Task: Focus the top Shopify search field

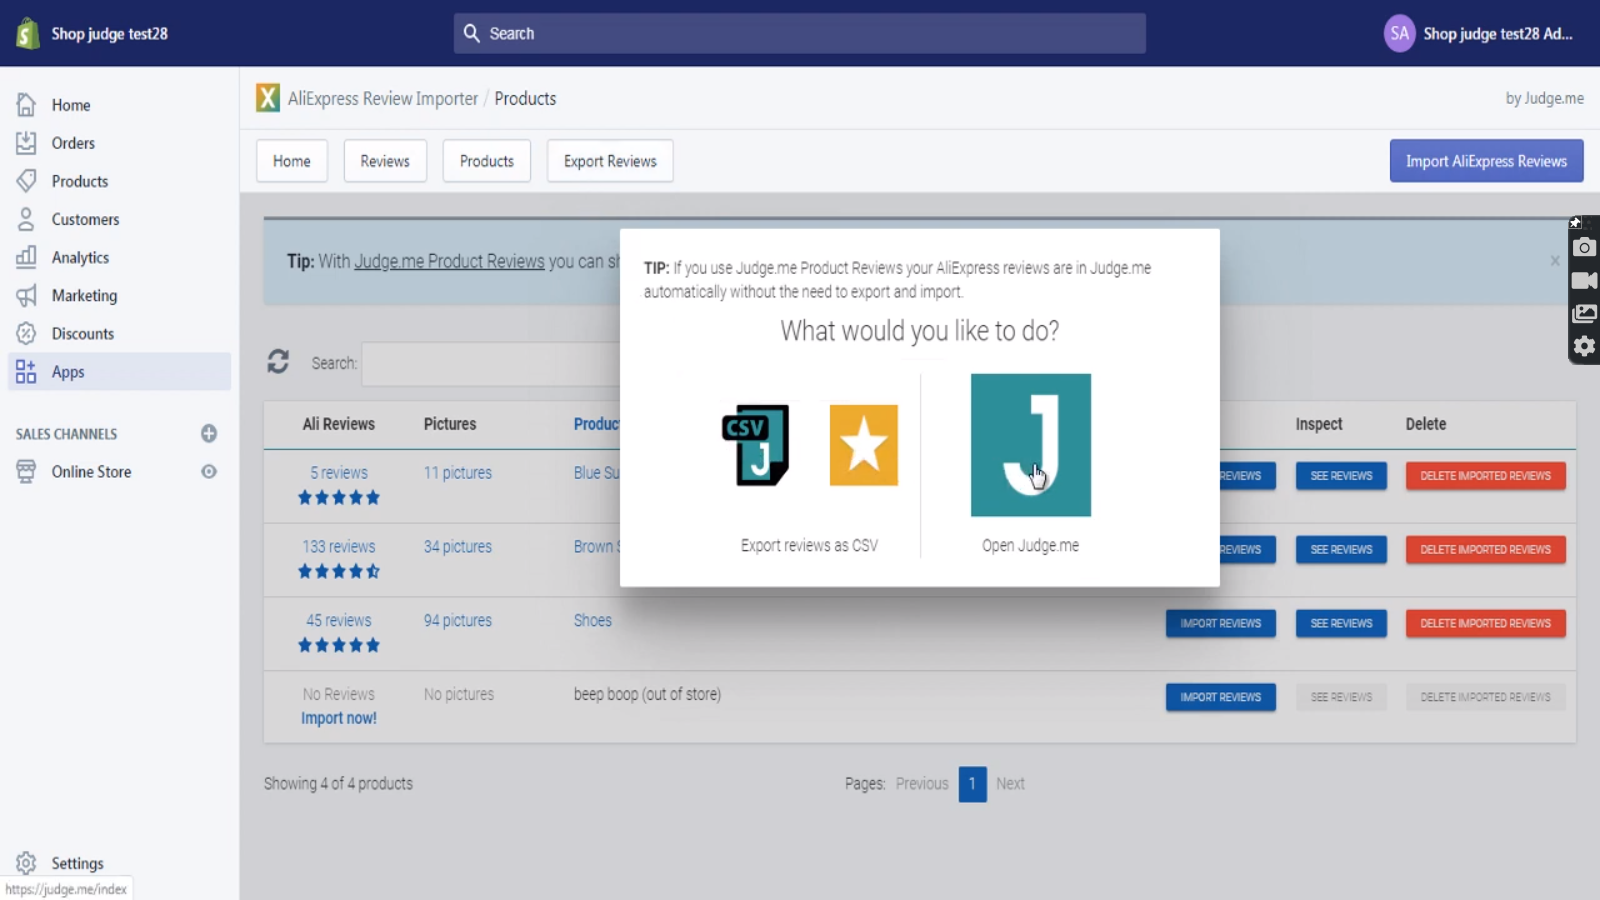Action: (x=800, y=34)
